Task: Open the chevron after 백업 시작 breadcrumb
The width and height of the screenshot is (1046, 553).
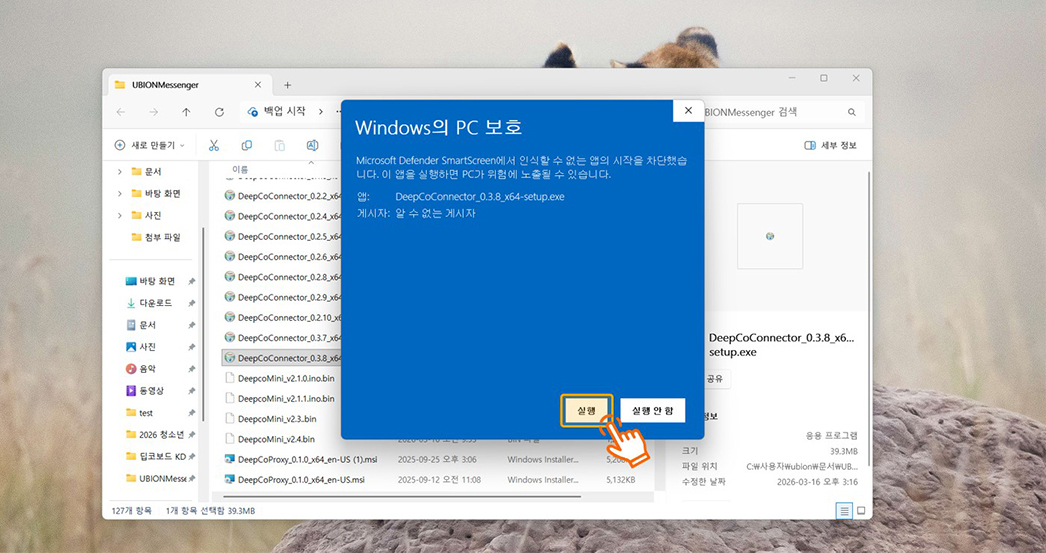Action: tap(320, 112)
